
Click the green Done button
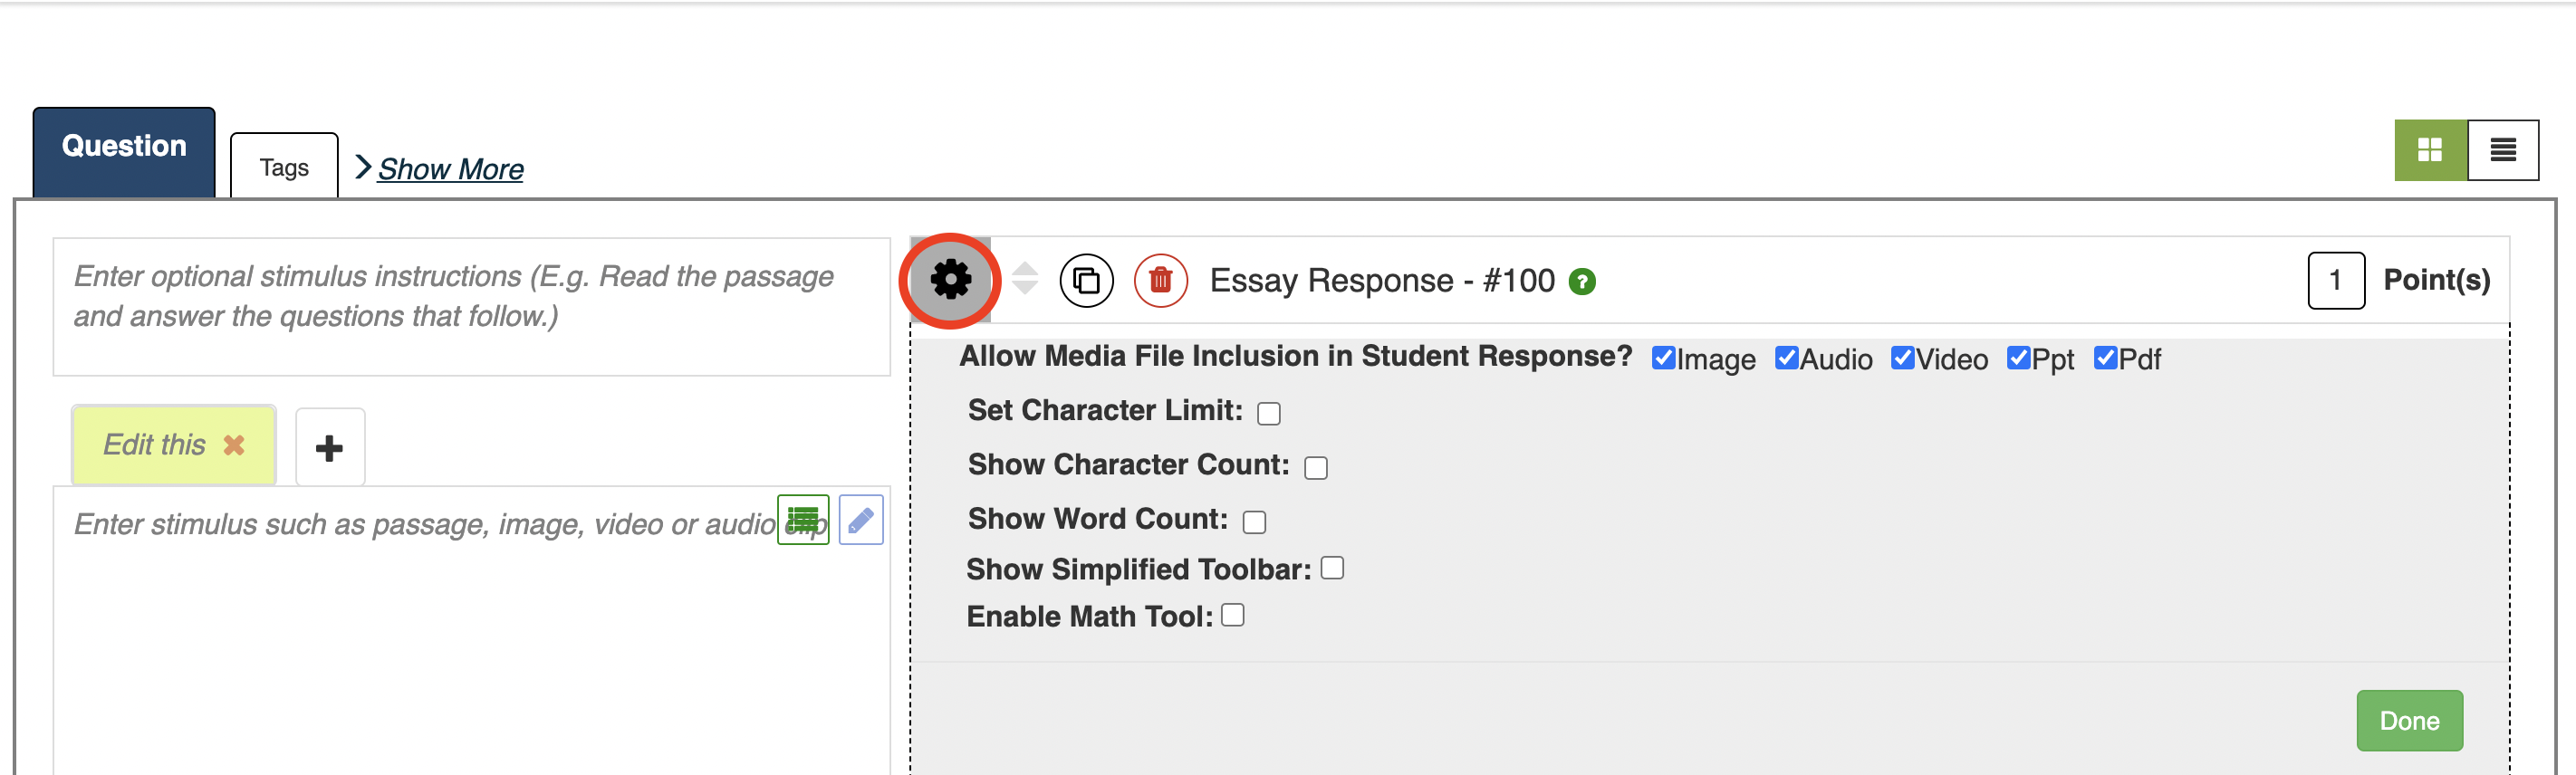2409,720
